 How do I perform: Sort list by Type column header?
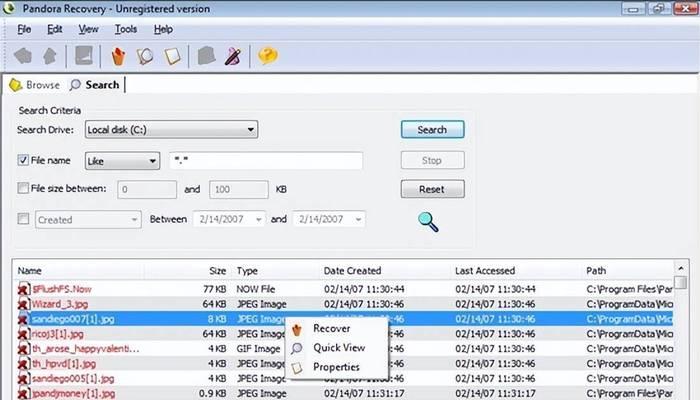pyautogui.click(x=247, y=271)
